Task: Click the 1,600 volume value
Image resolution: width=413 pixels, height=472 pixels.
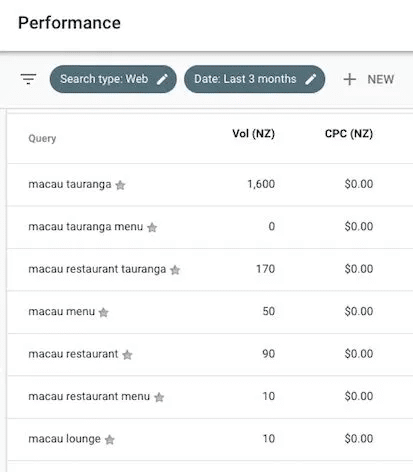Action: click(261, 184)
